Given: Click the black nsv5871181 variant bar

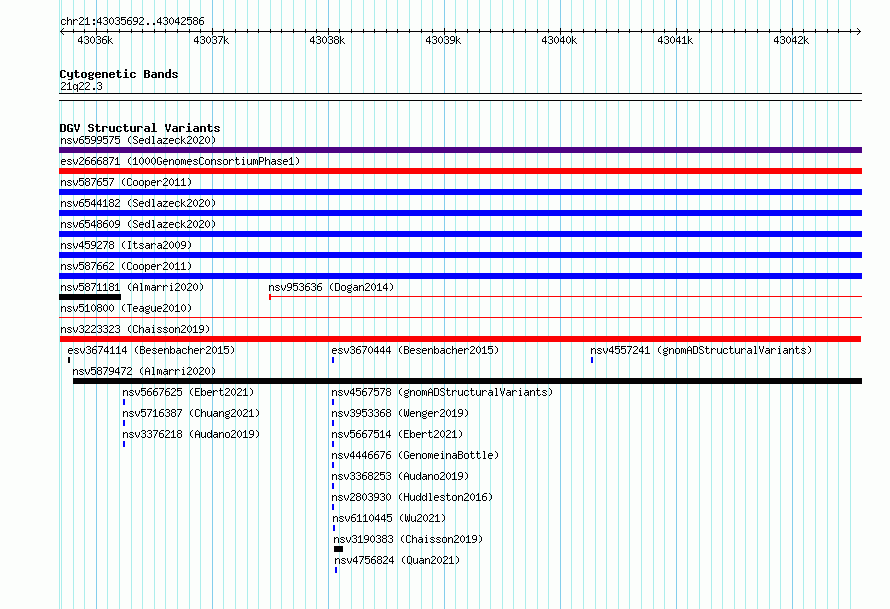Looking at the screenshot, I should 90,297.
